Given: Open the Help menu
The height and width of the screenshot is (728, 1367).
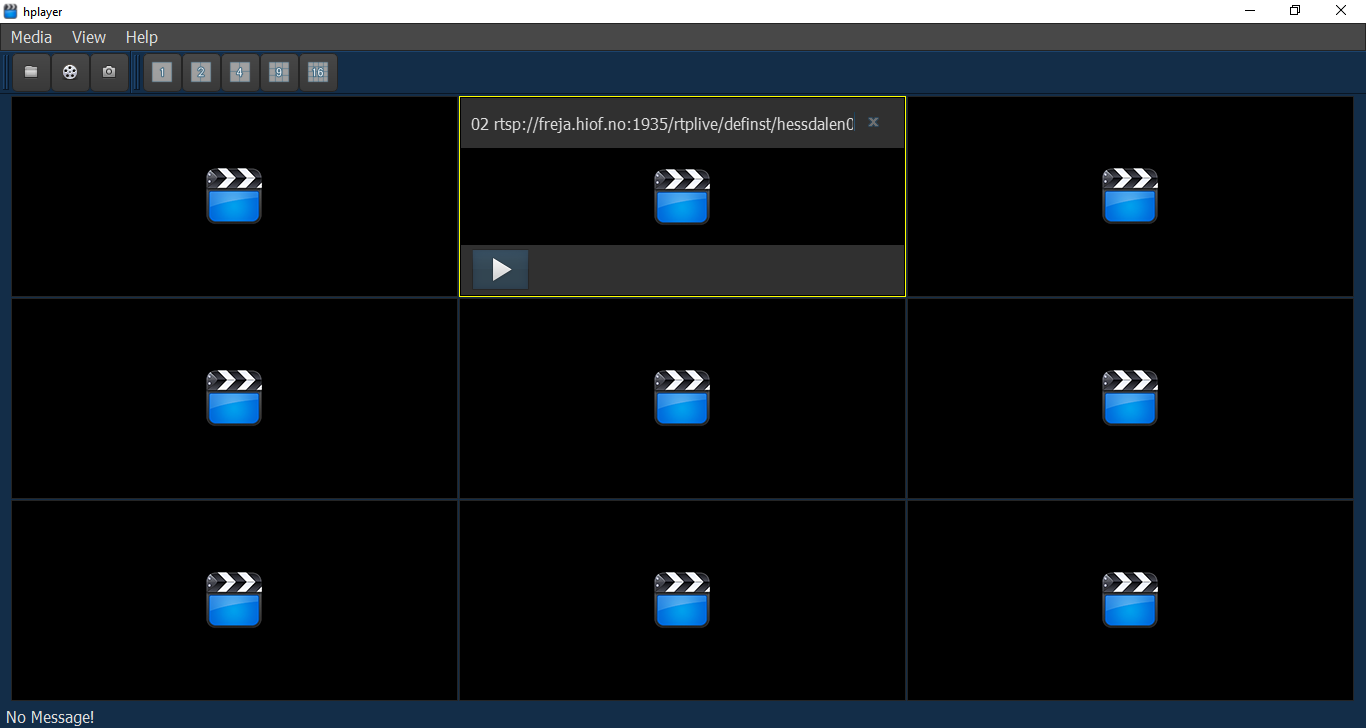Looking at the screenshot, I should (141, 37).
